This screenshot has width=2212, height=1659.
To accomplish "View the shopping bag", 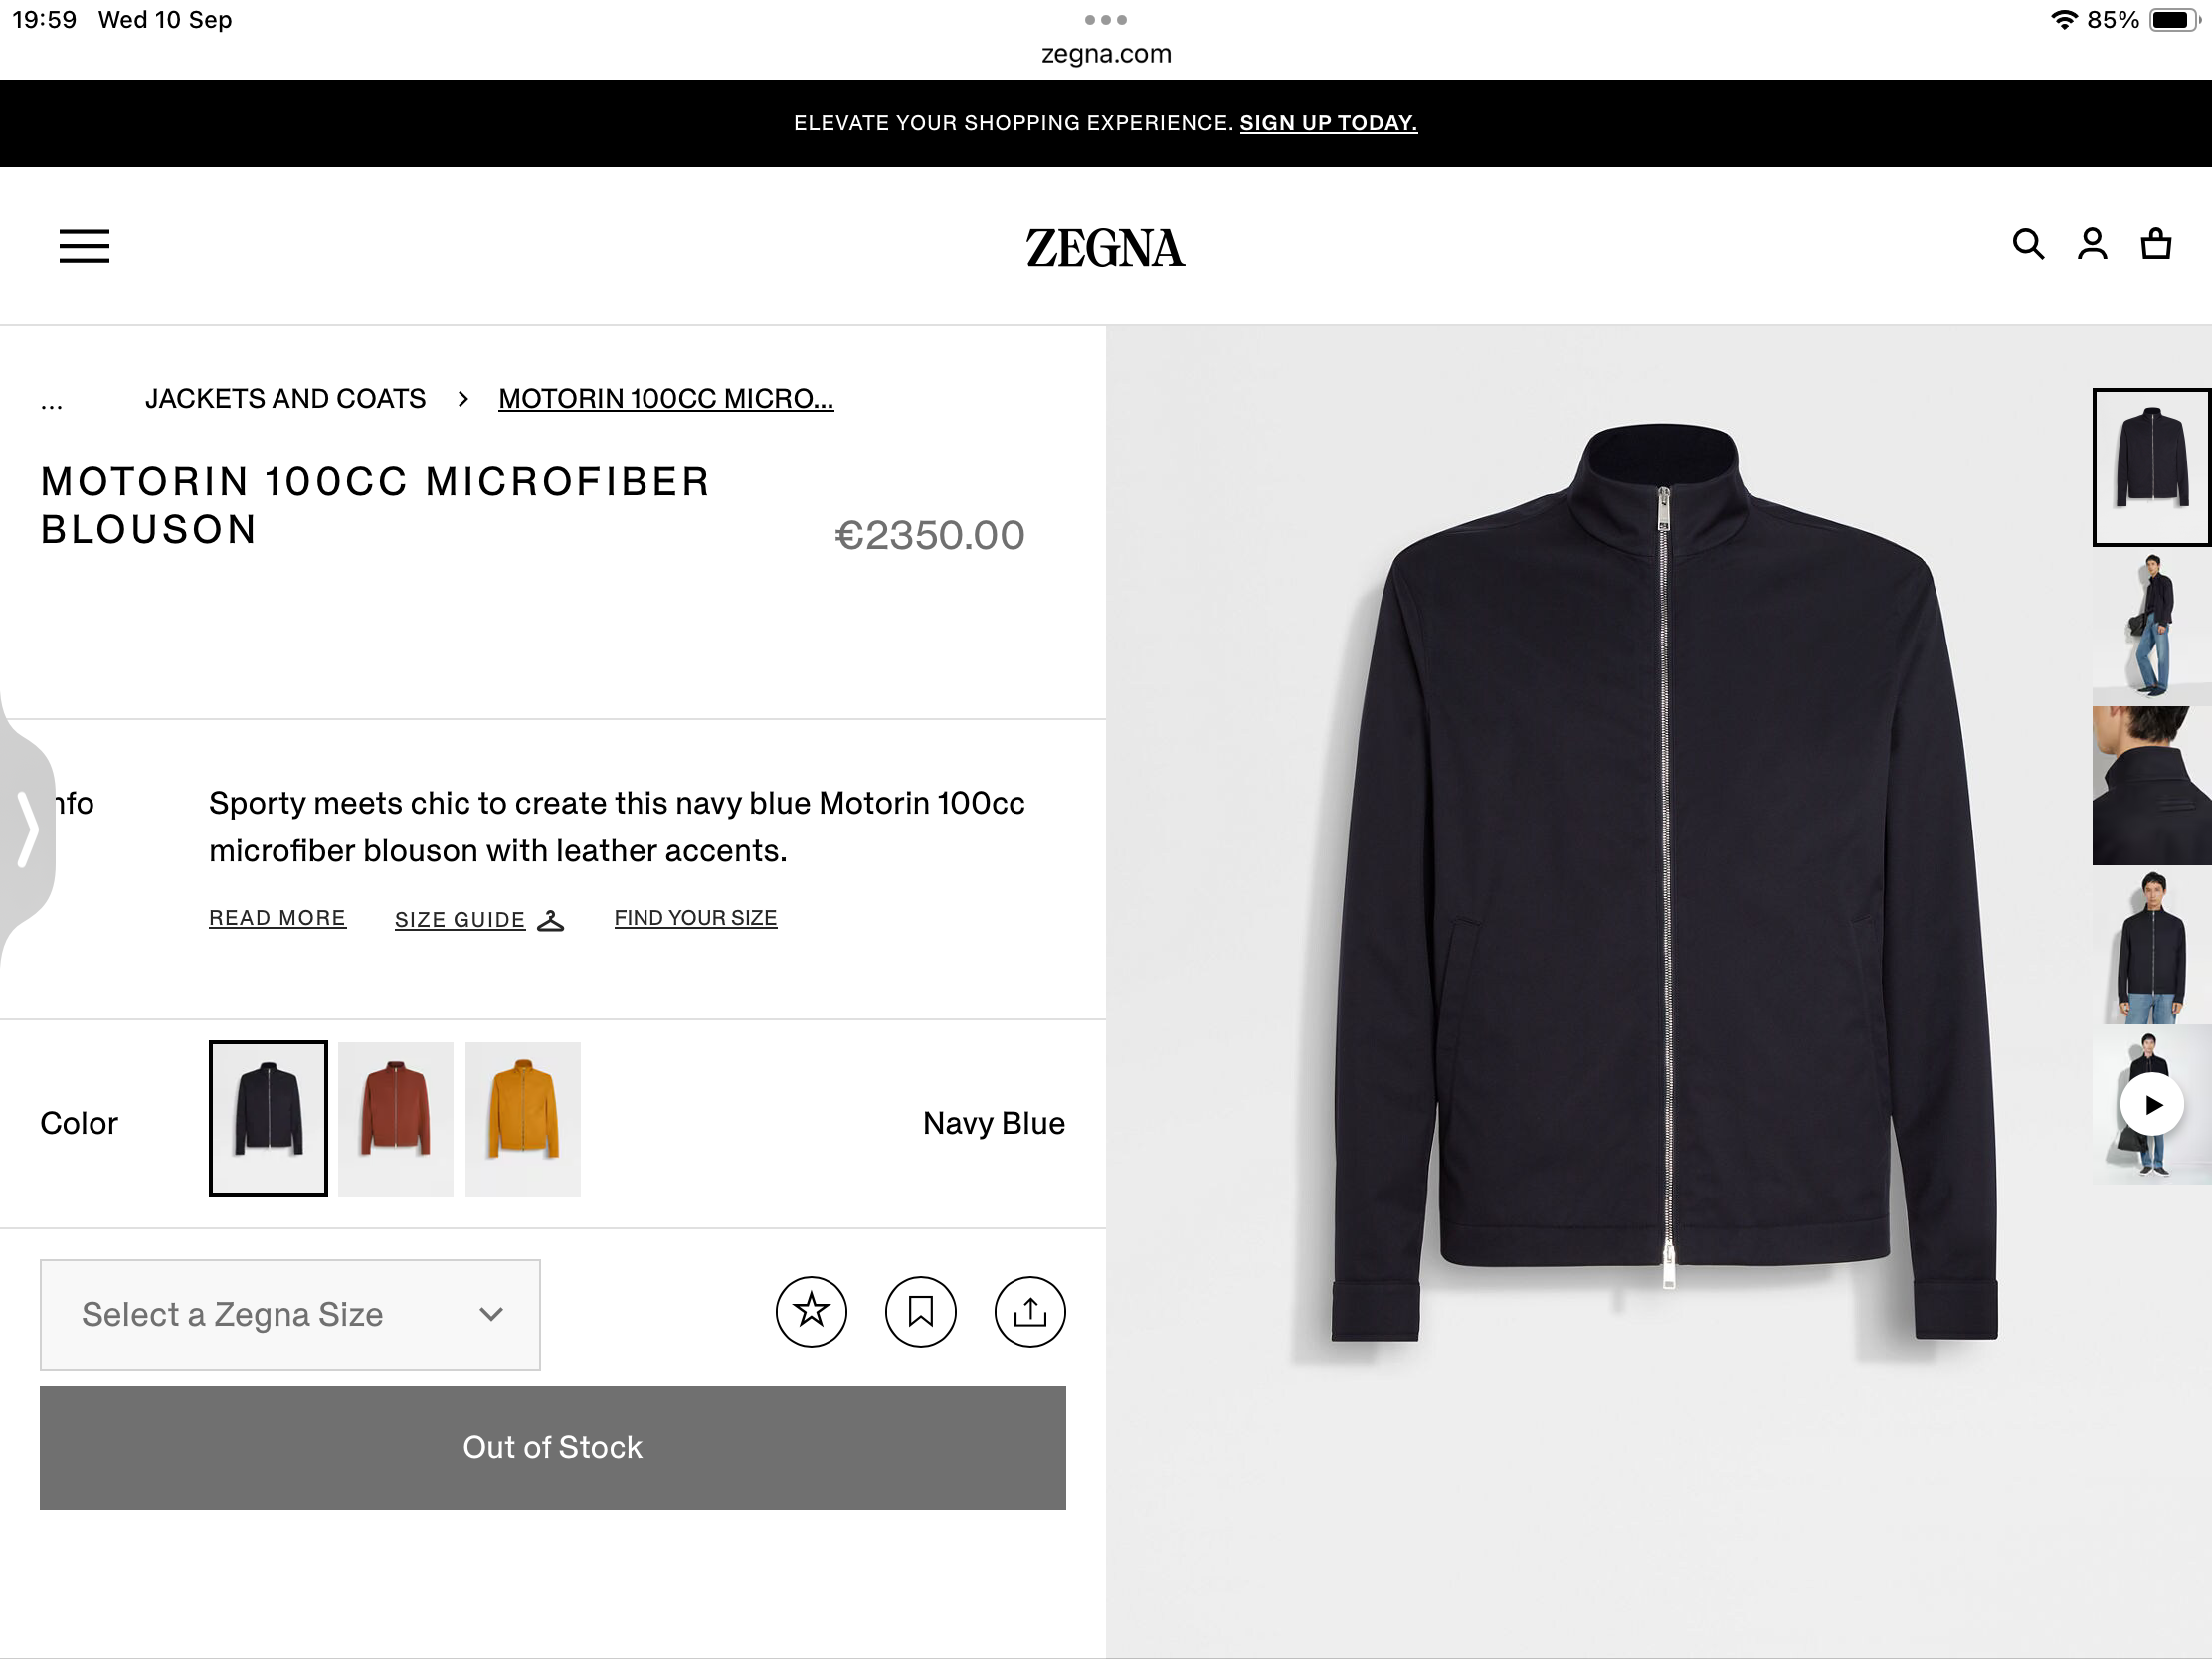I will click(2155, 243).
